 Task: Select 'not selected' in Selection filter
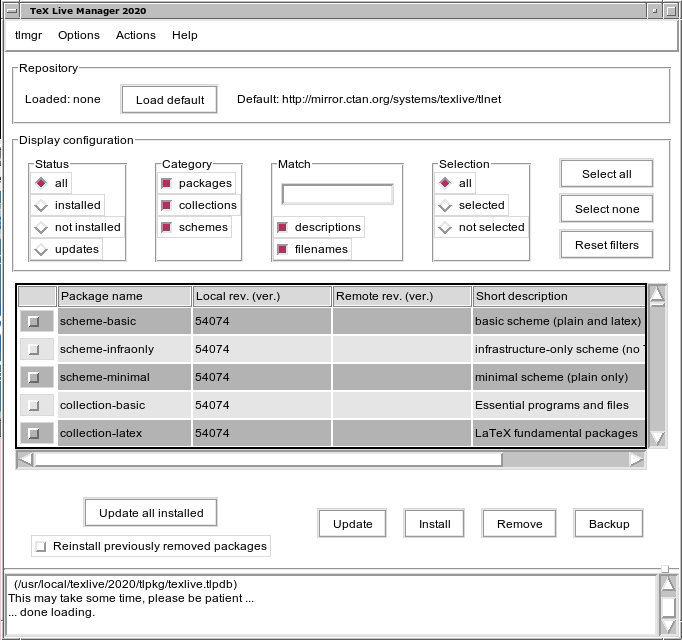point(445,227)
